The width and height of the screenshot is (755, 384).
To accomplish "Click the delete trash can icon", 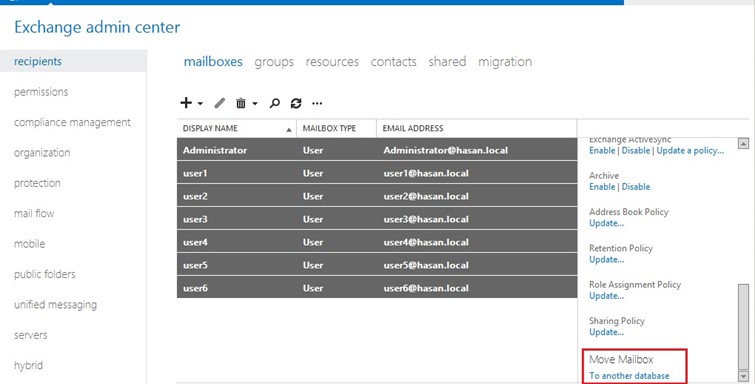I will coord(241,103).
